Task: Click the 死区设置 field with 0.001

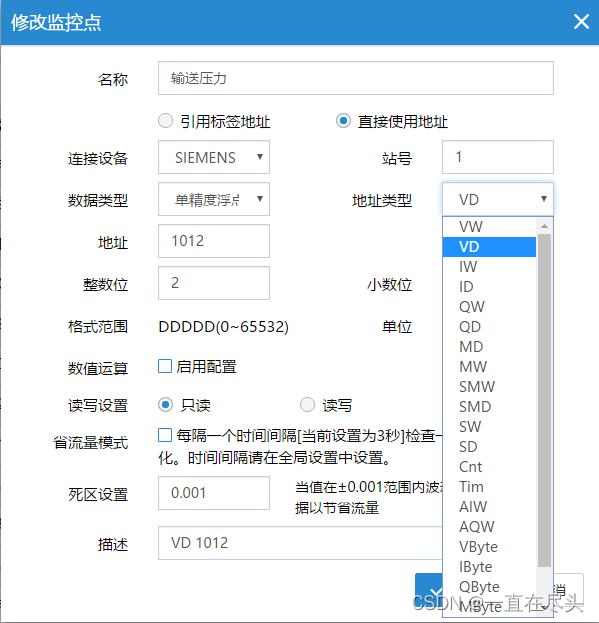Action: click(214, 493)
